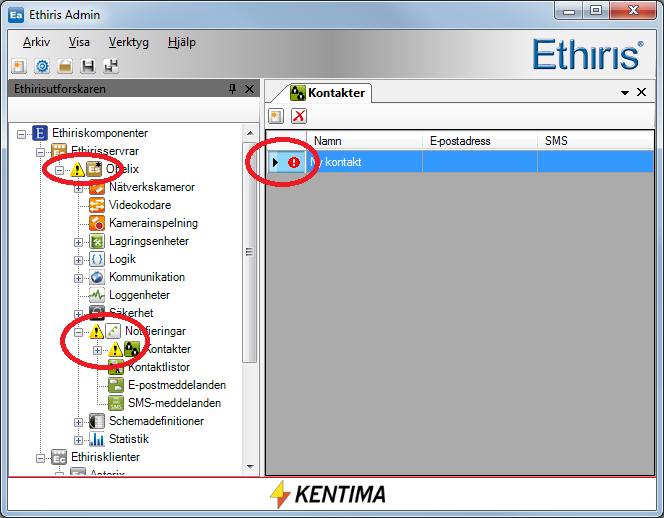Select the Kontakter tab
664x518 pixels.
tap(327, 93)
